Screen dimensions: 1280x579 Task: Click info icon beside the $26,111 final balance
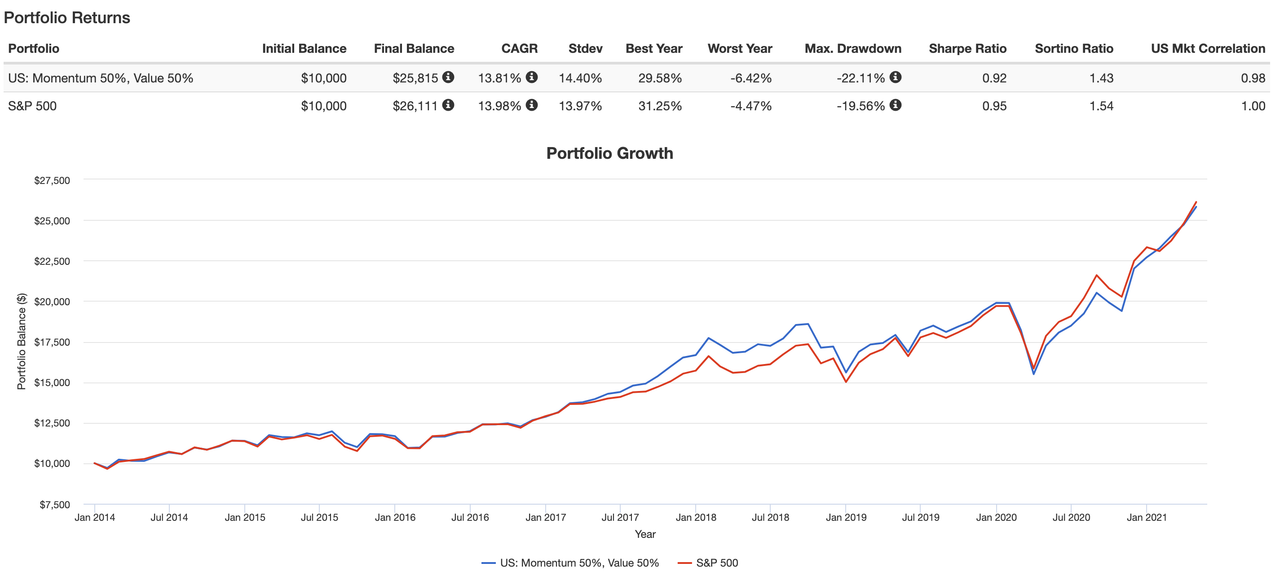[449, 105]
